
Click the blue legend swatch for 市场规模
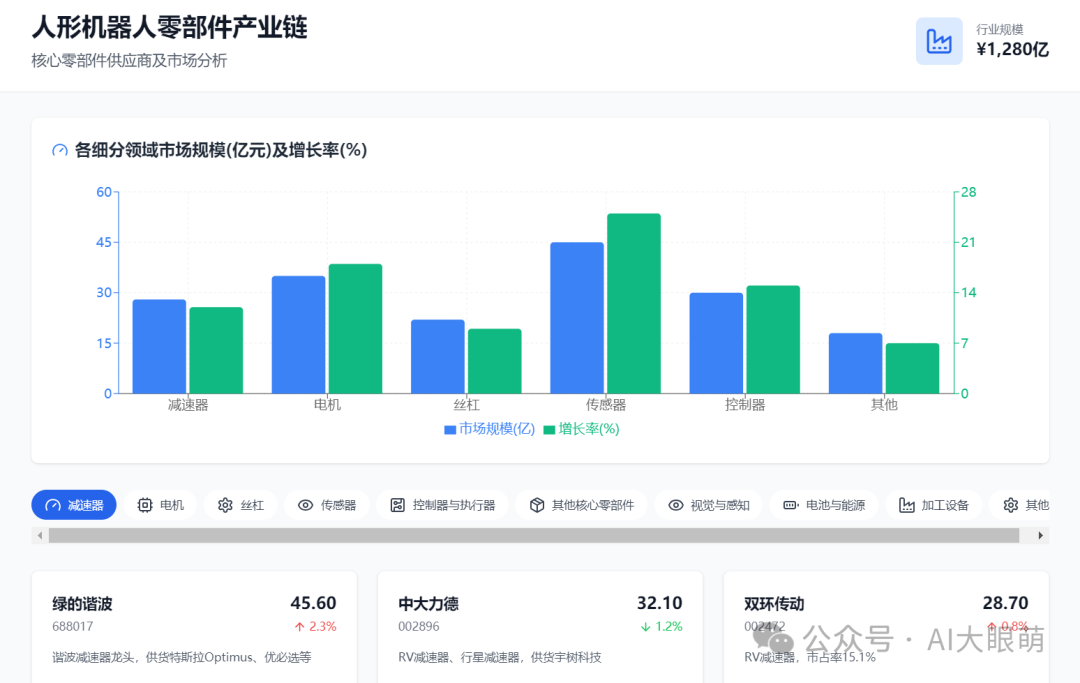pyautogui.click(x=450, y=430)
